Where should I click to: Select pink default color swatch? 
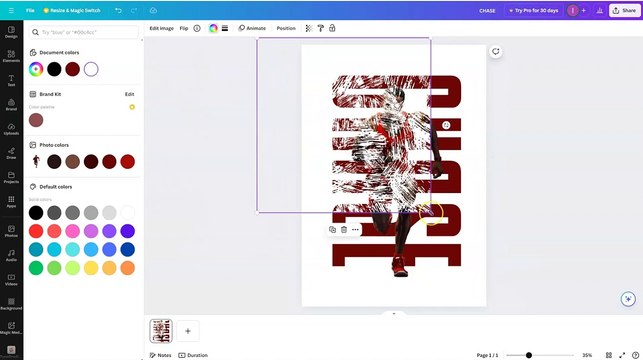click(x=73, y=231)
